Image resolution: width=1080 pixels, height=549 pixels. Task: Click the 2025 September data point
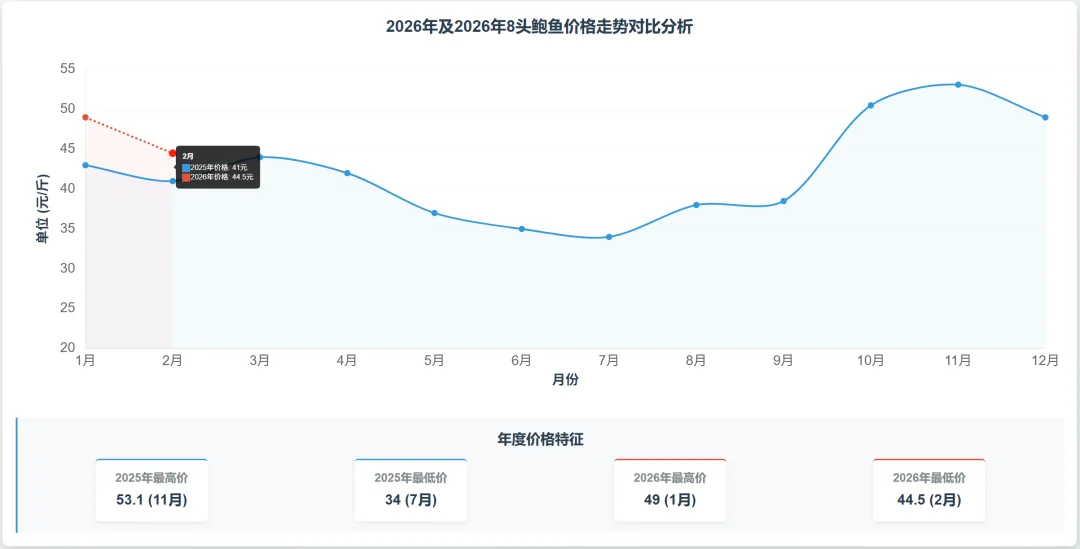pos(783,201)
